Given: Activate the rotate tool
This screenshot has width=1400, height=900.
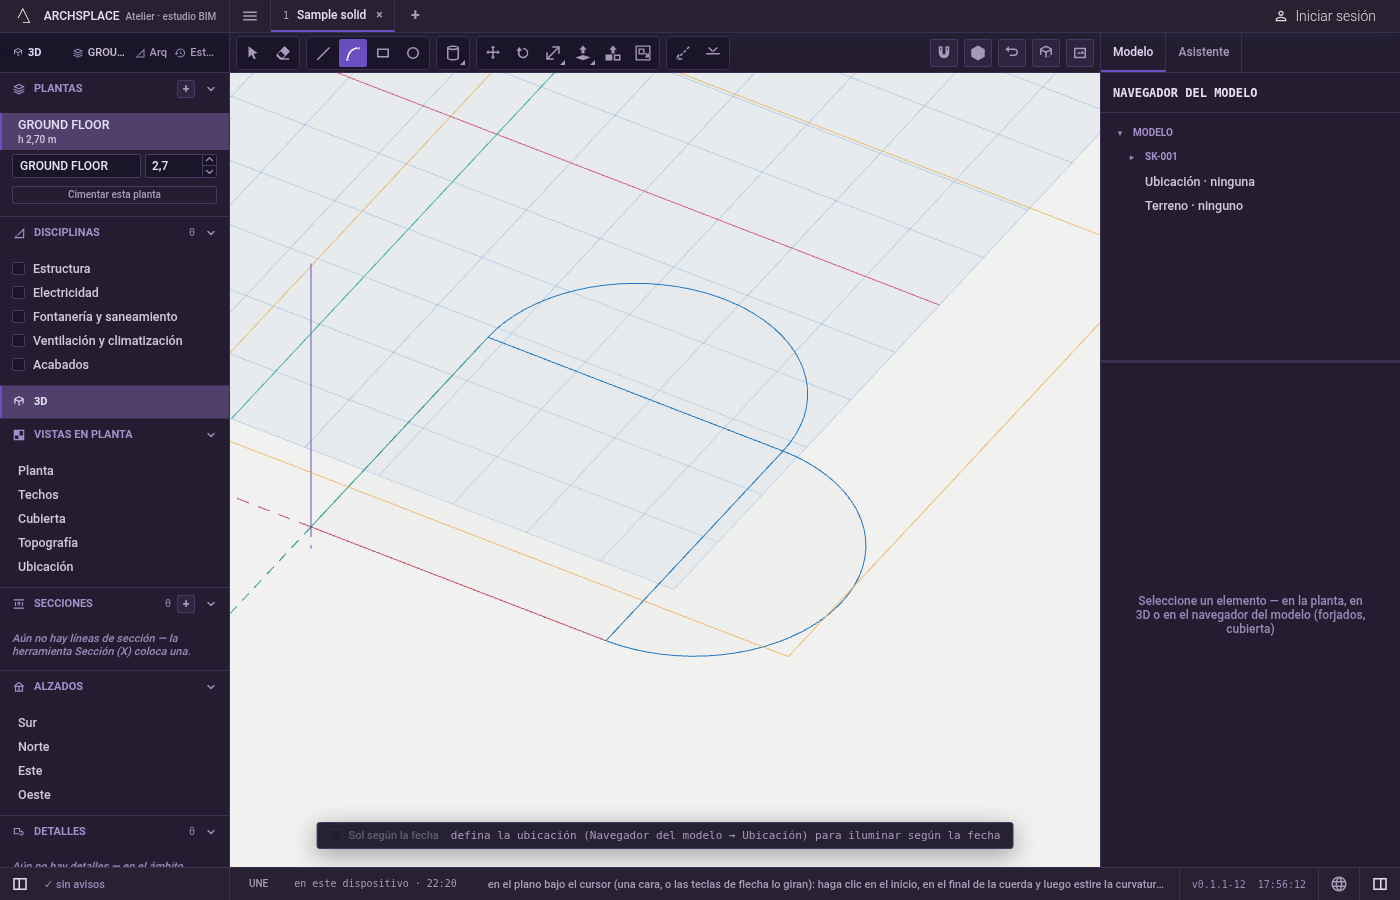Looking at the screenshot, I should (x=523, y=53).
